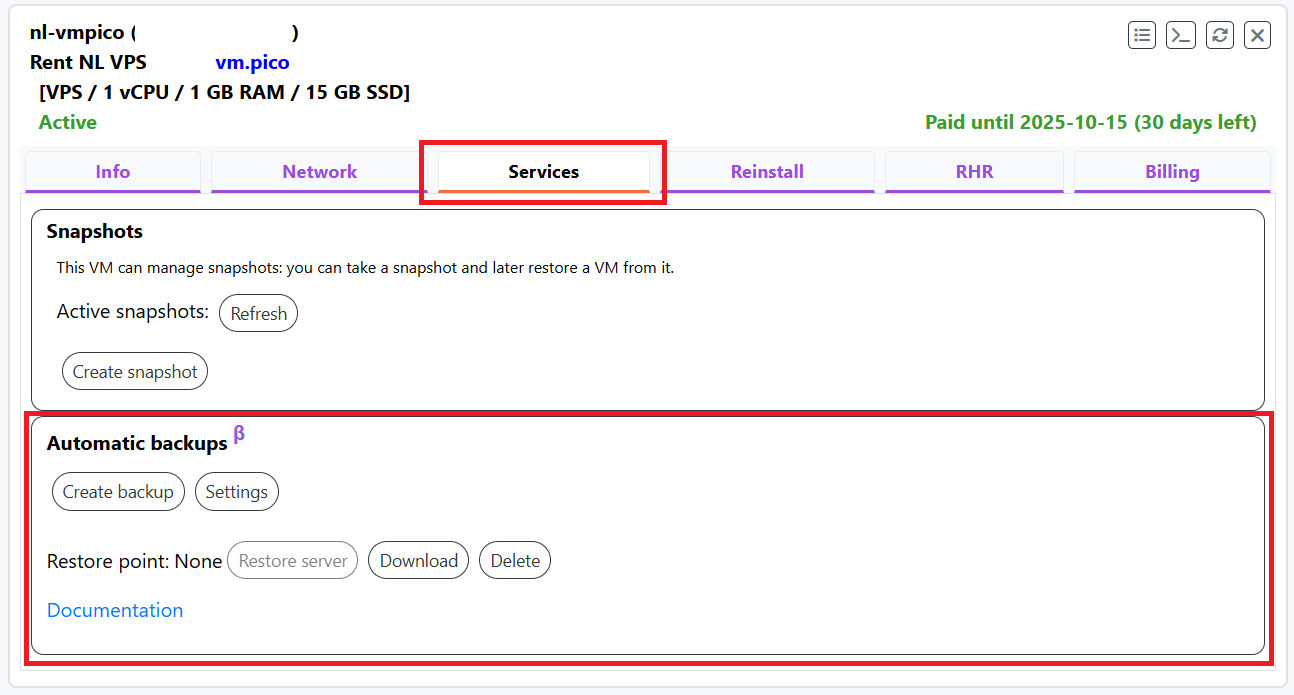Start a new backup with Create backup

[118, 492]
